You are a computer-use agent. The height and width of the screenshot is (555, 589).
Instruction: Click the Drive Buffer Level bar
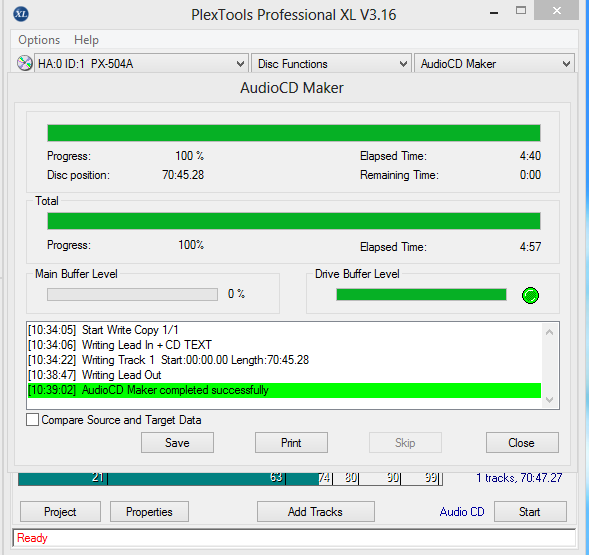click(x=421, y=295)
